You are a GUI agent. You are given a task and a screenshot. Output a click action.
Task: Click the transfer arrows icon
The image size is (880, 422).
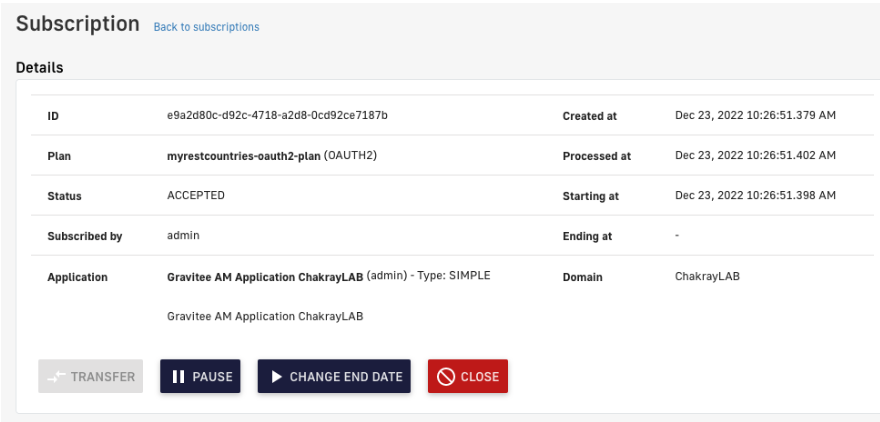click(x=56, y=377)
